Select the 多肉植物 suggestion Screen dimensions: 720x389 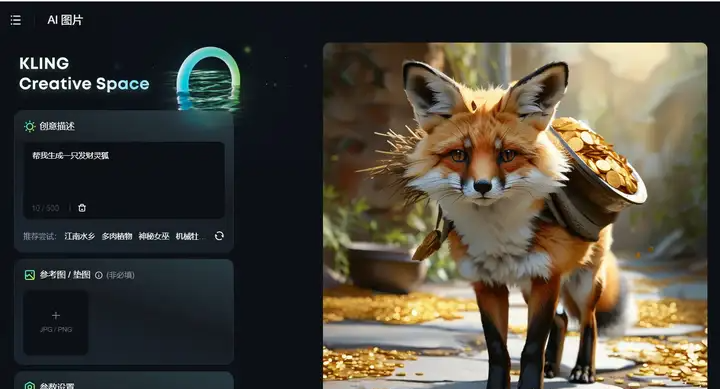117,236
